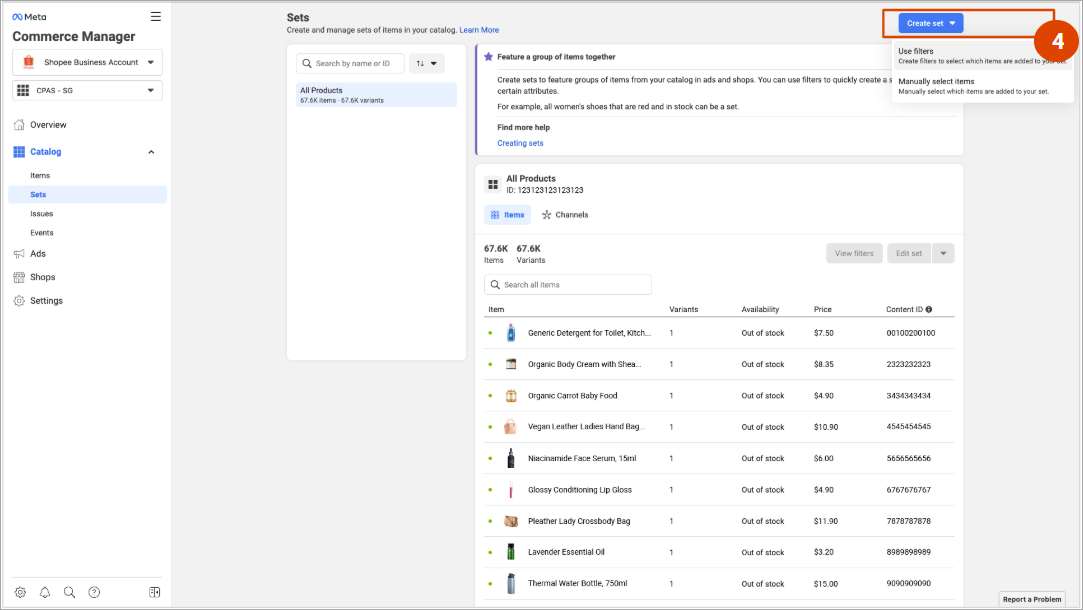Open the dropdown arrow beside Edit set
Image resolution: width=1083 pixels, height=610 pixels.
pos(943,254)
